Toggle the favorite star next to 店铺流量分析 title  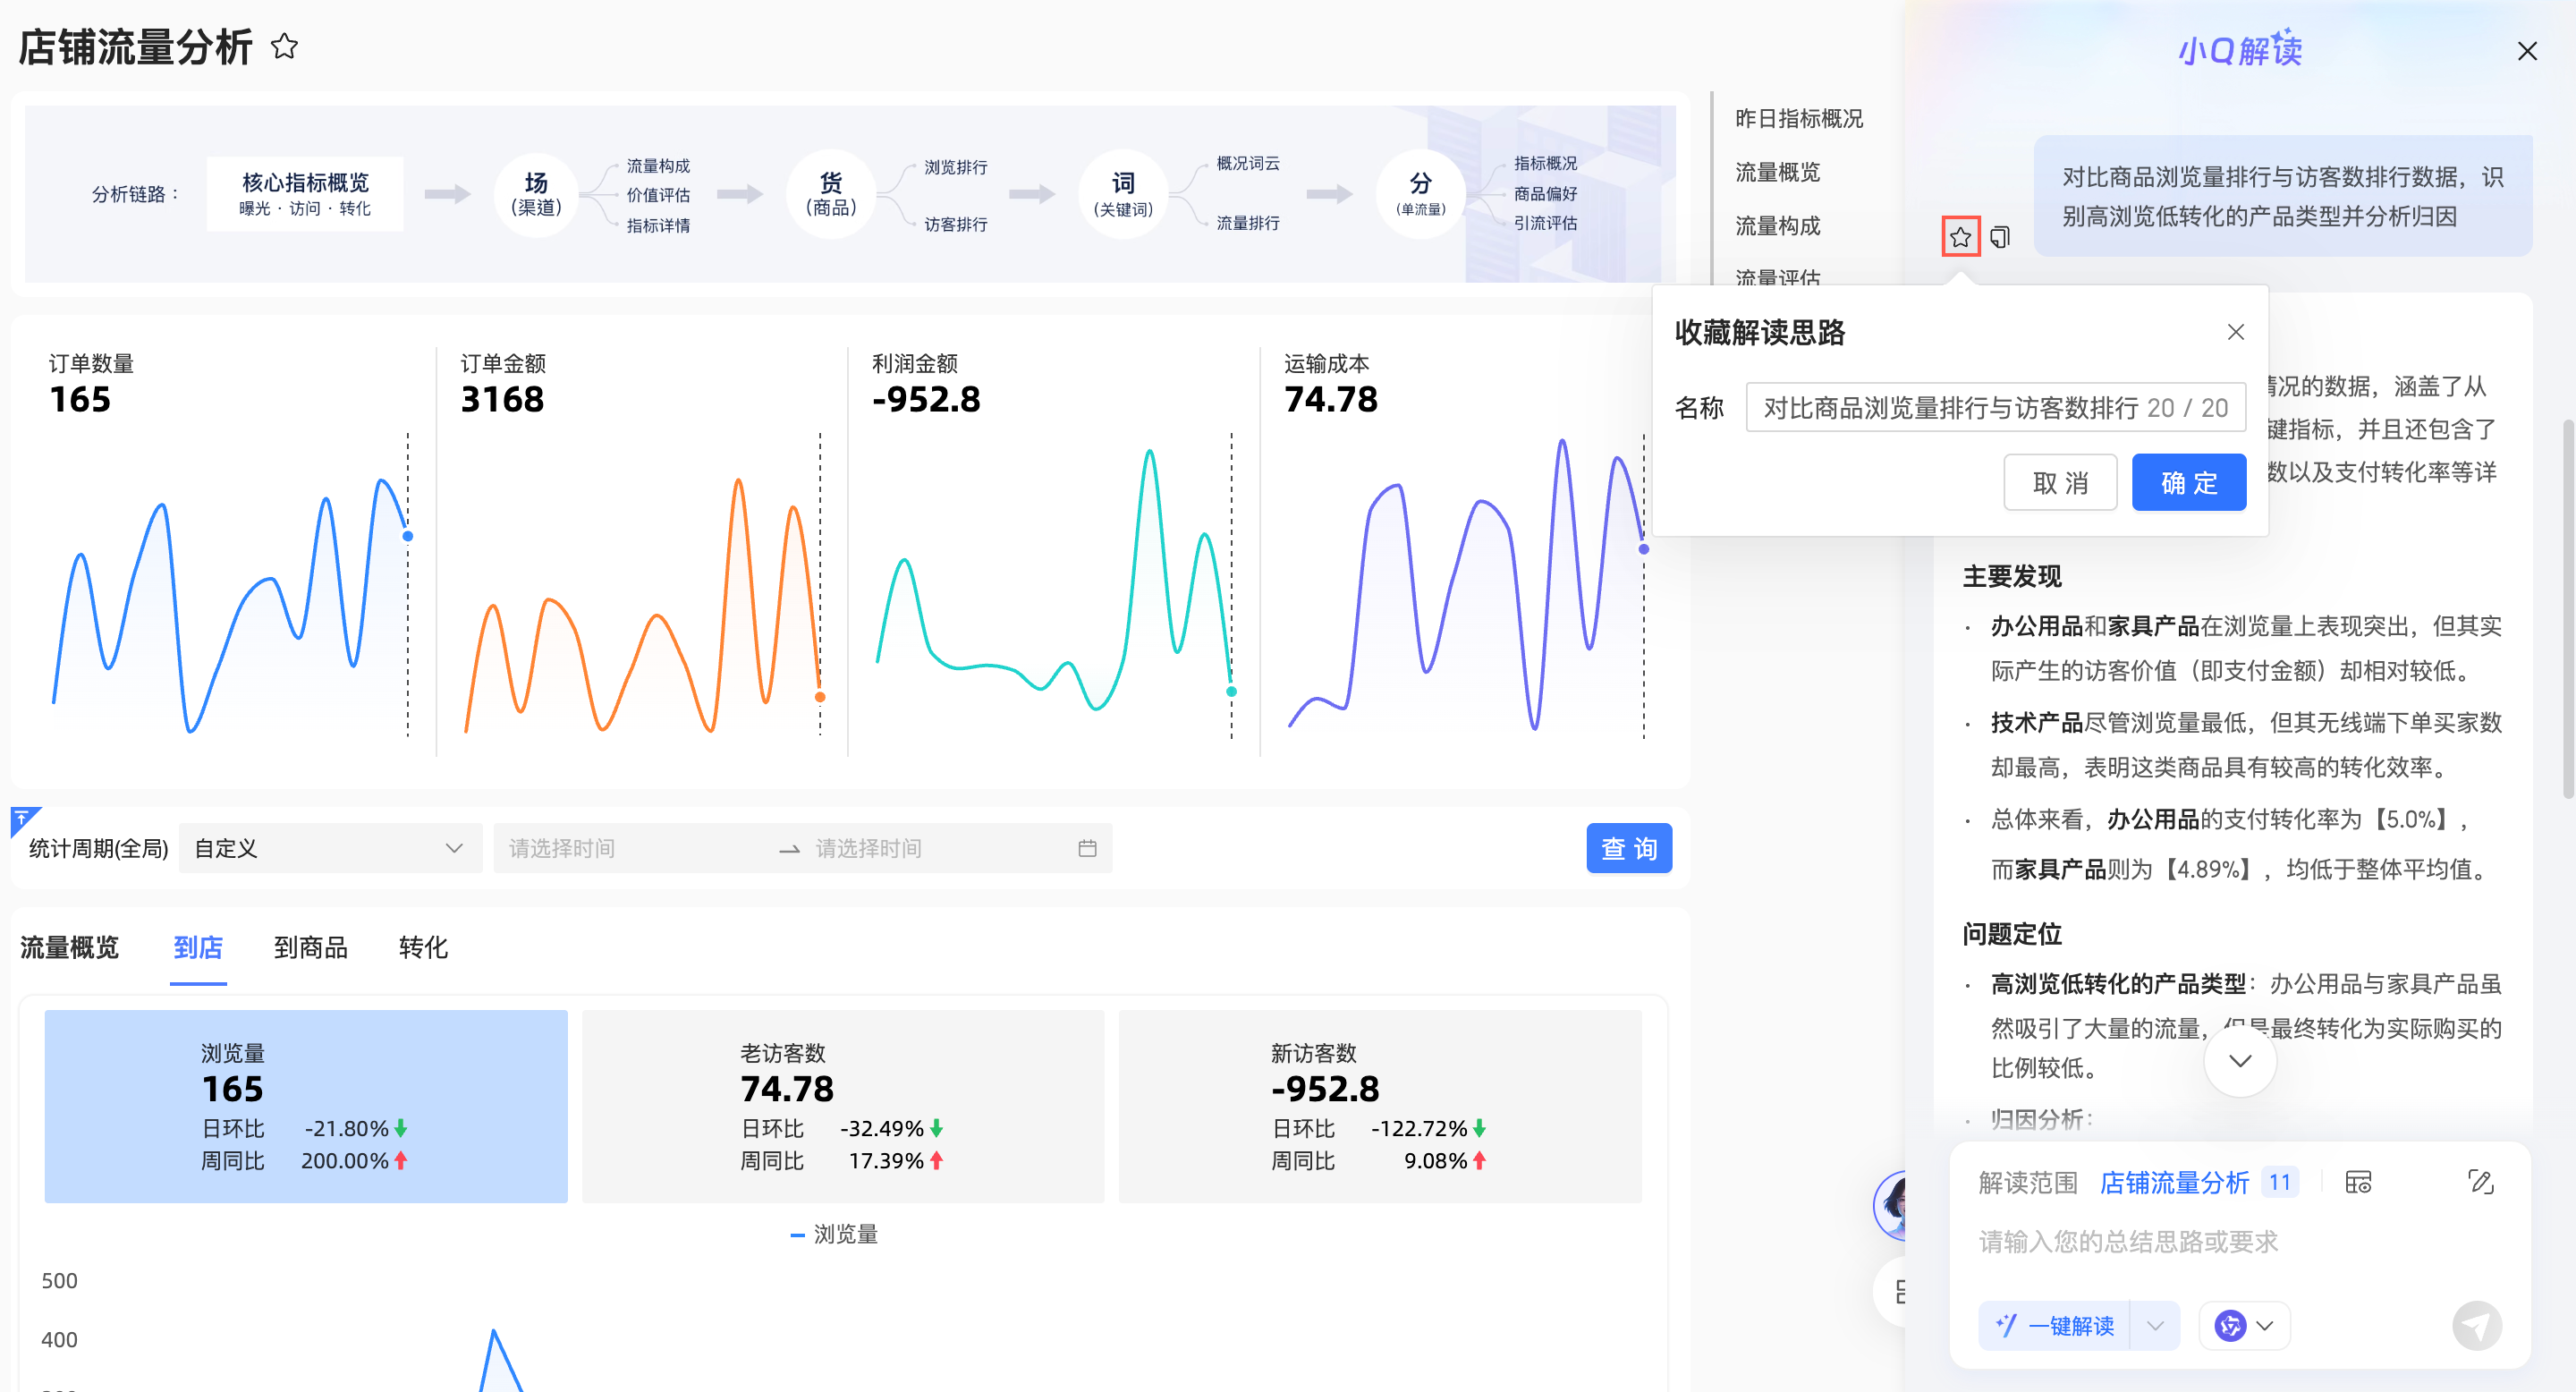click(x=284, y=46)
